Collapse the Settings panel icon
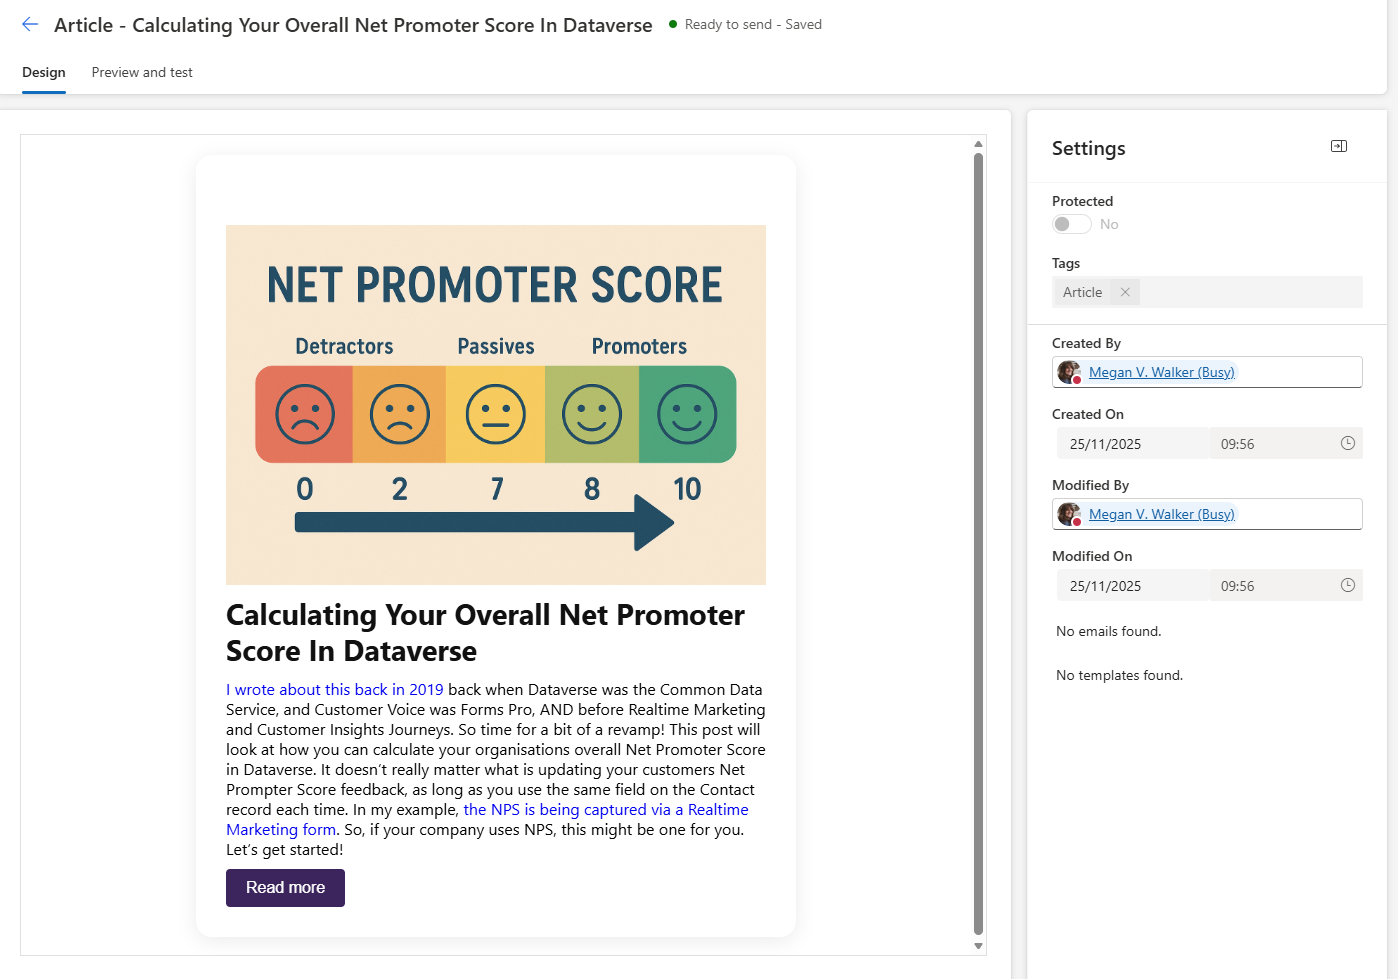1398x979 pixels. (1338, 147)
